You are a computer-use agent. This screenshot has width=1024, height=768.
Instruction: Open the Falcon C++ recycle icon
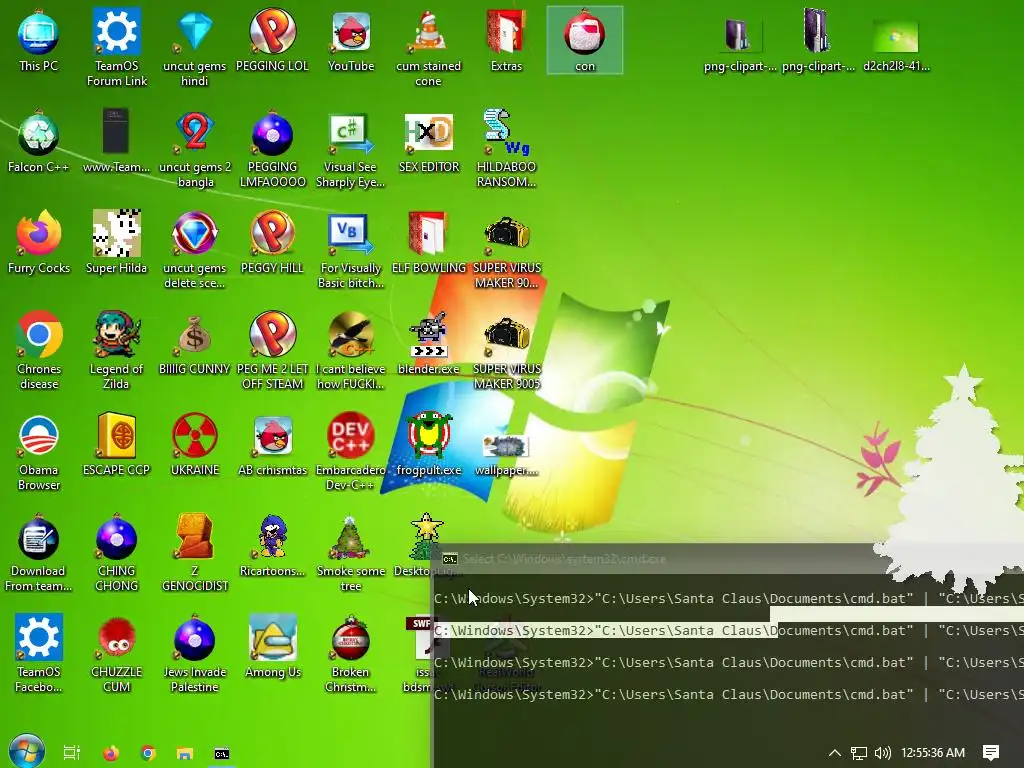[x=39, y=134]
